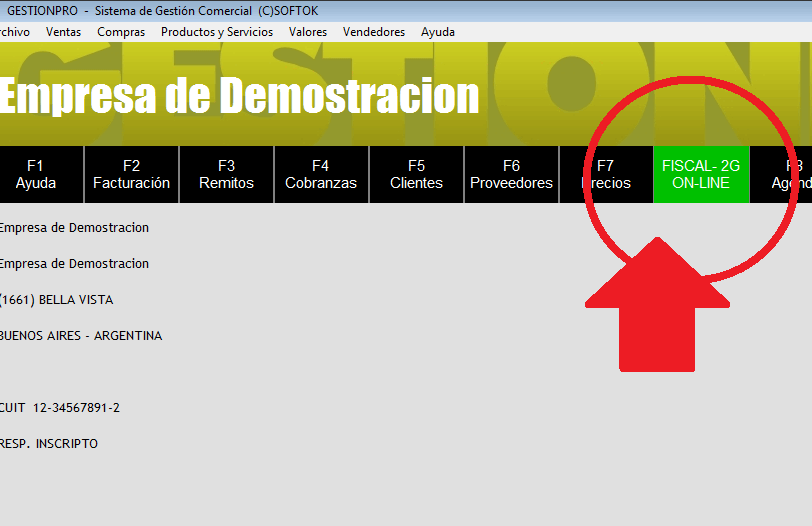Open F7 Precios
The height and width of the screenshot is (526, 812).
pyautogui.click(x=606, y=174)
